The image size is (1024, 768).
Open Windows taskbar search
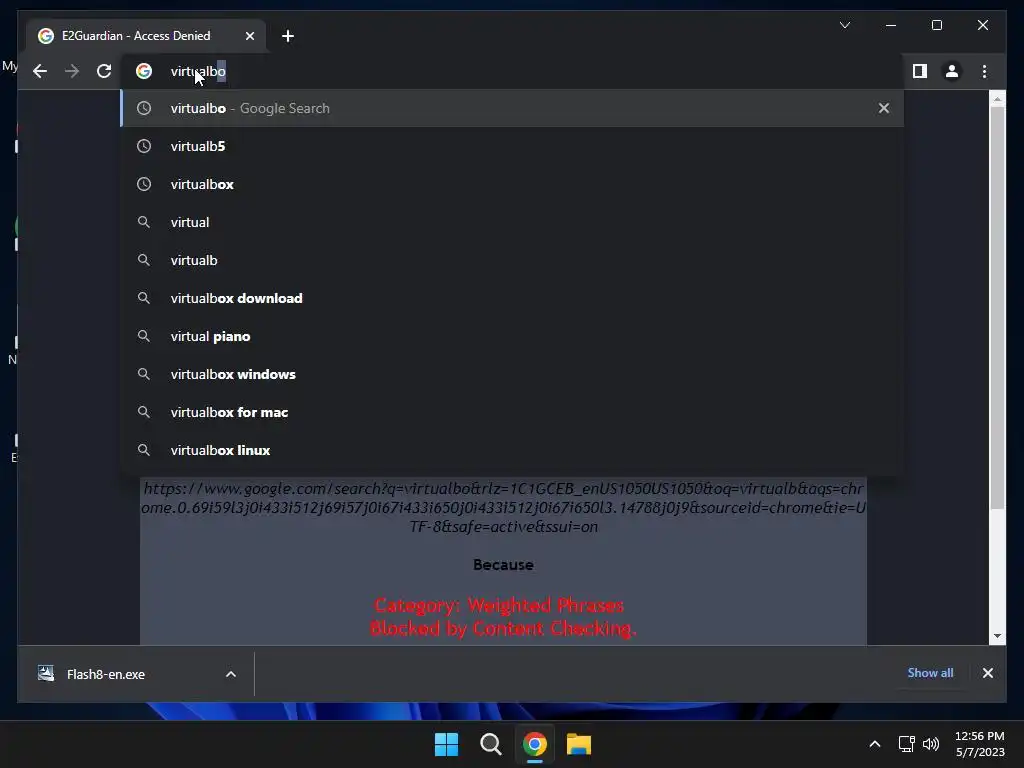coord(490,744)
